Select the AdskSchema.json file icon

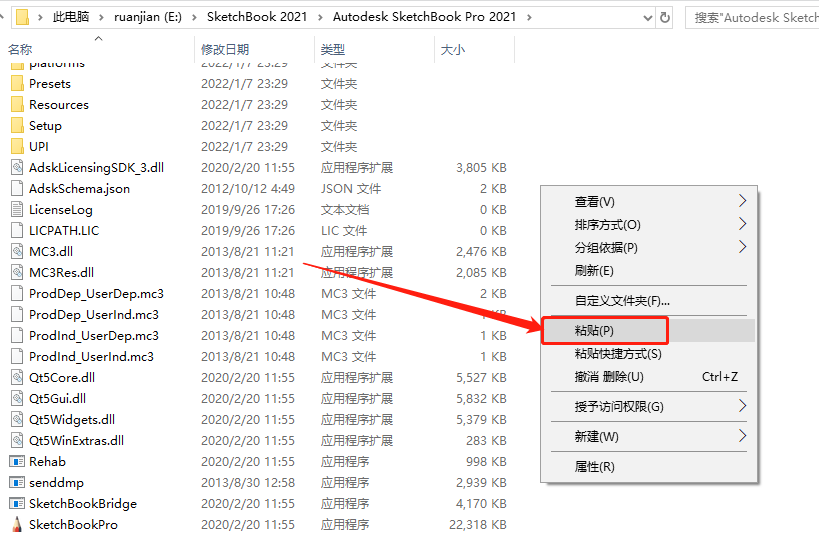click(17, 188)
